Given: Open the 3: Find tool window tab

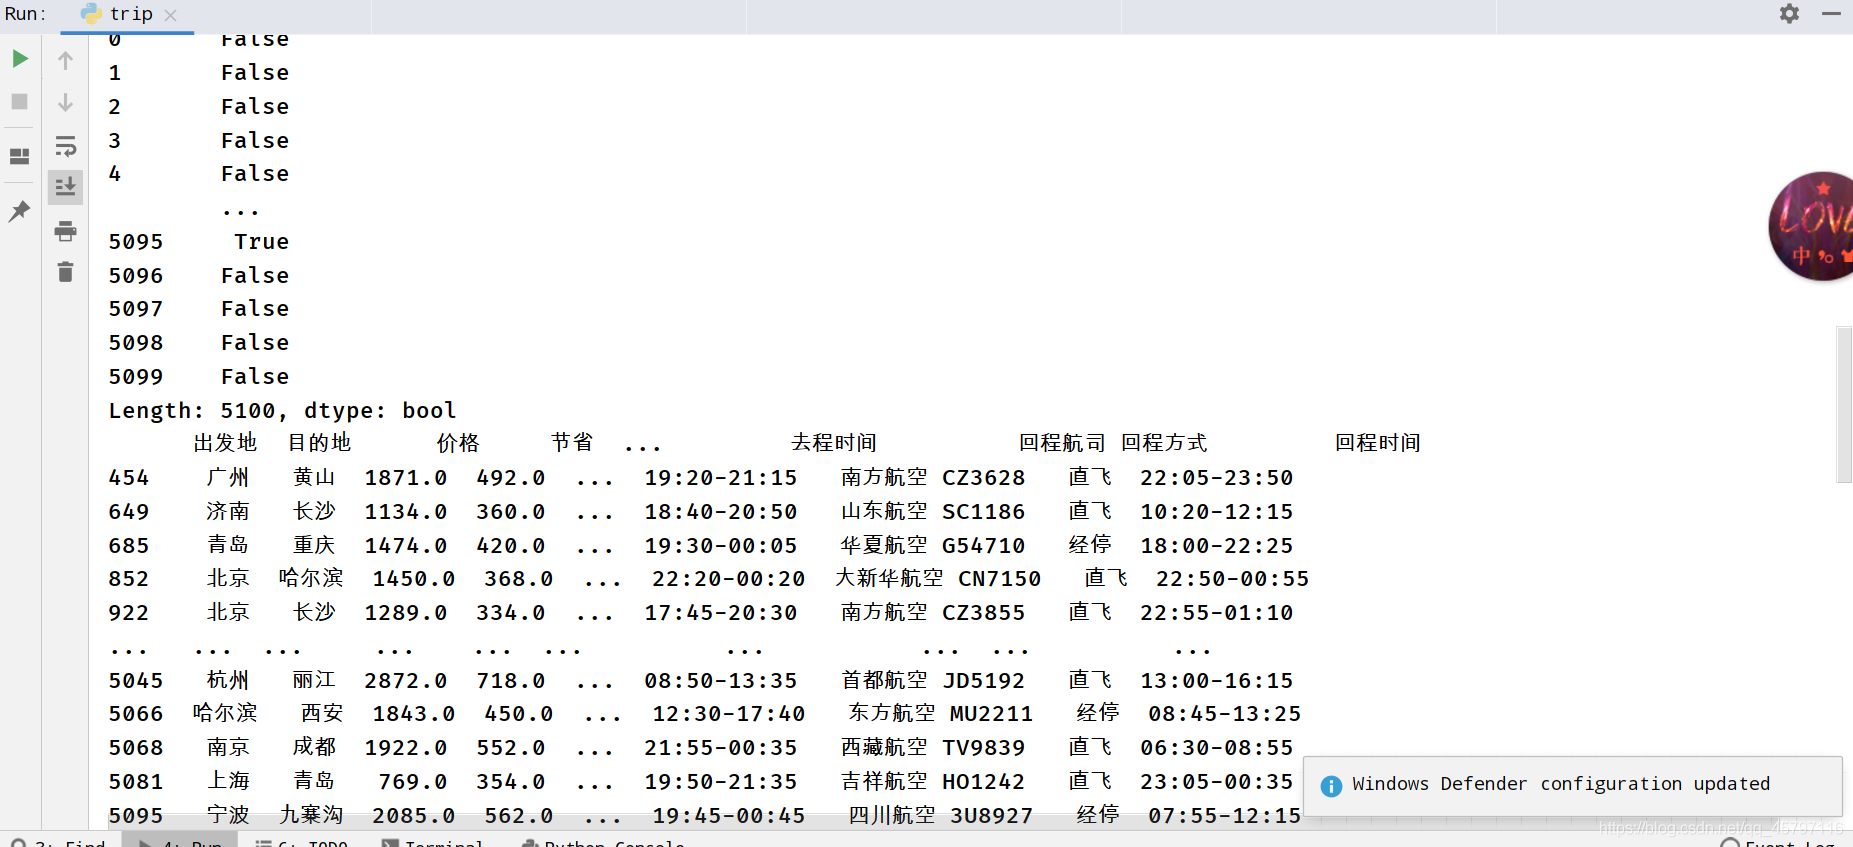Looking at the screenshot, I should tap(58, 841).
